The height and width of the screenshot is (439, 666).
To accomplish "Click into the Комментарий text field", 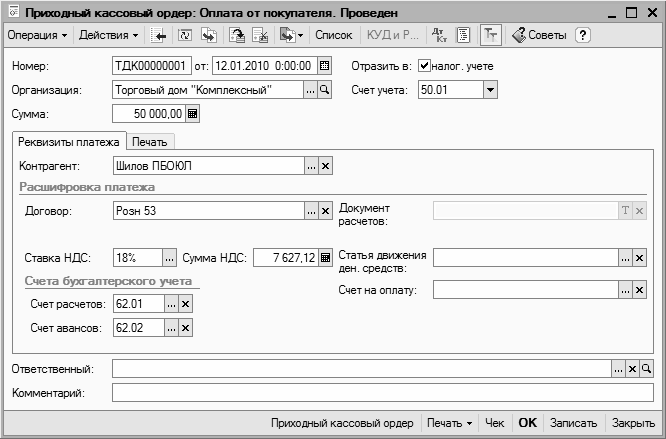I will tap(380, 393).
